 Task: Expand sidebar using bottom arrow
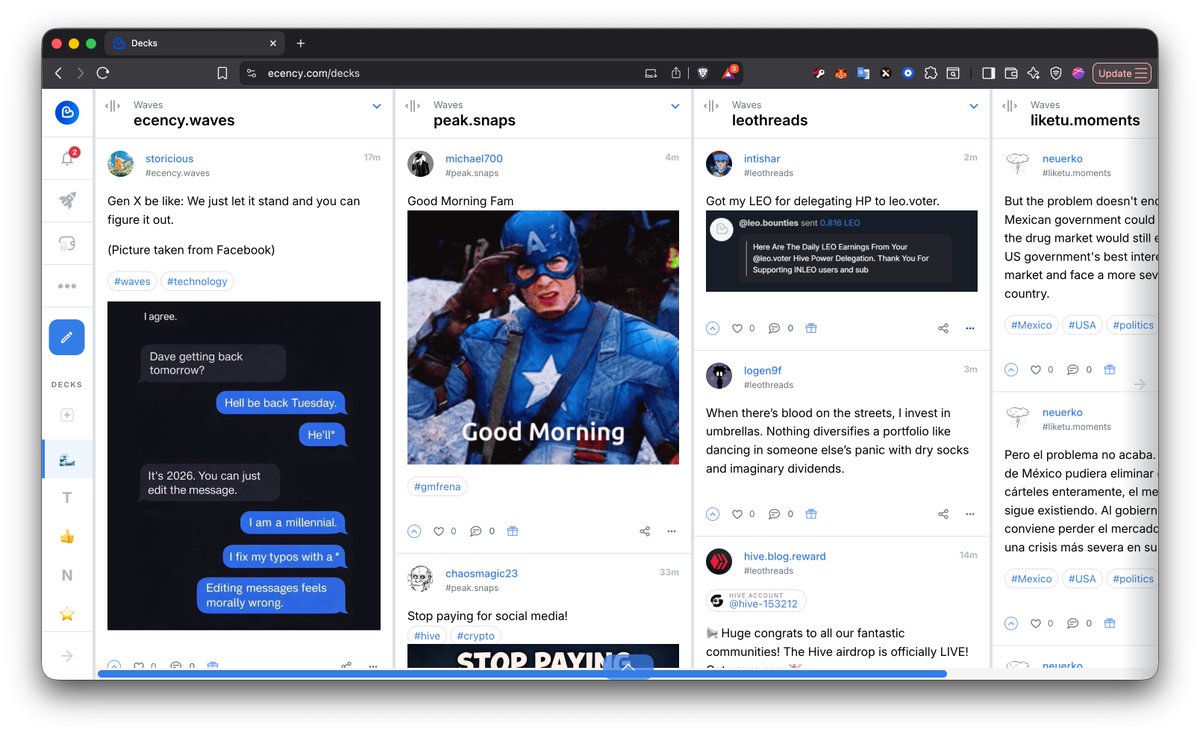coord(67,656)
